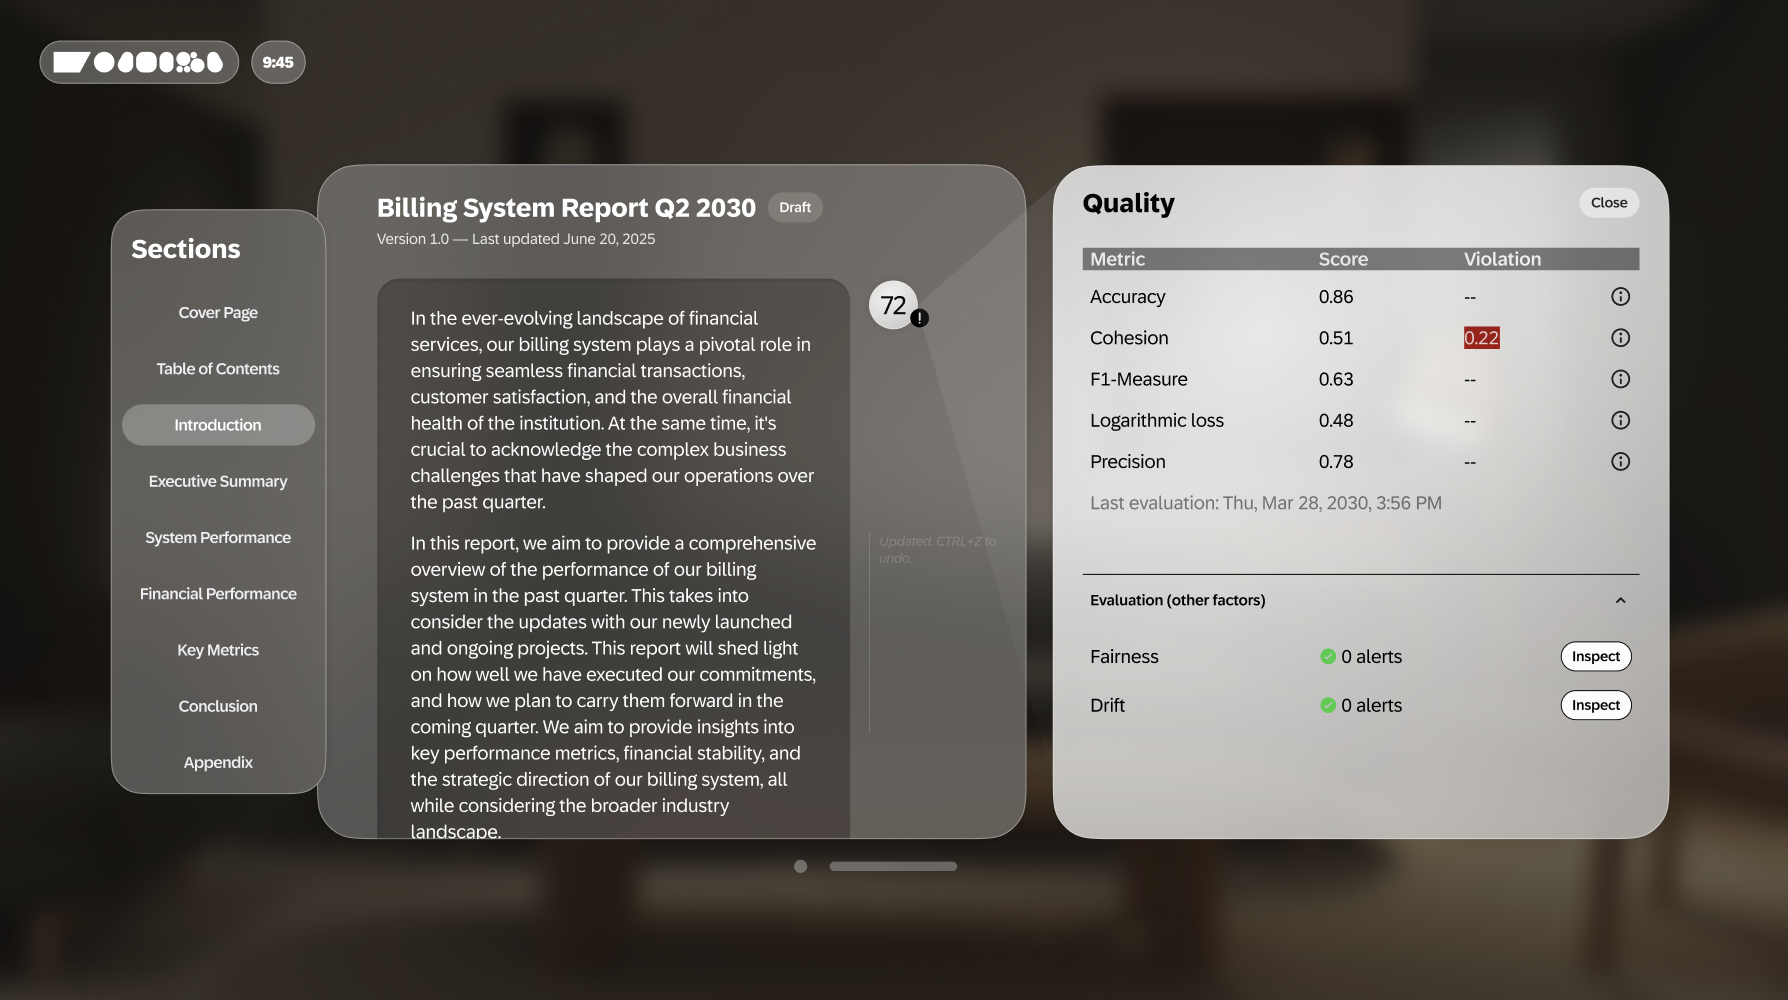Navigate to Key Metrics section
This screenshot has width=1788, height=1000.
click(218, 650)
